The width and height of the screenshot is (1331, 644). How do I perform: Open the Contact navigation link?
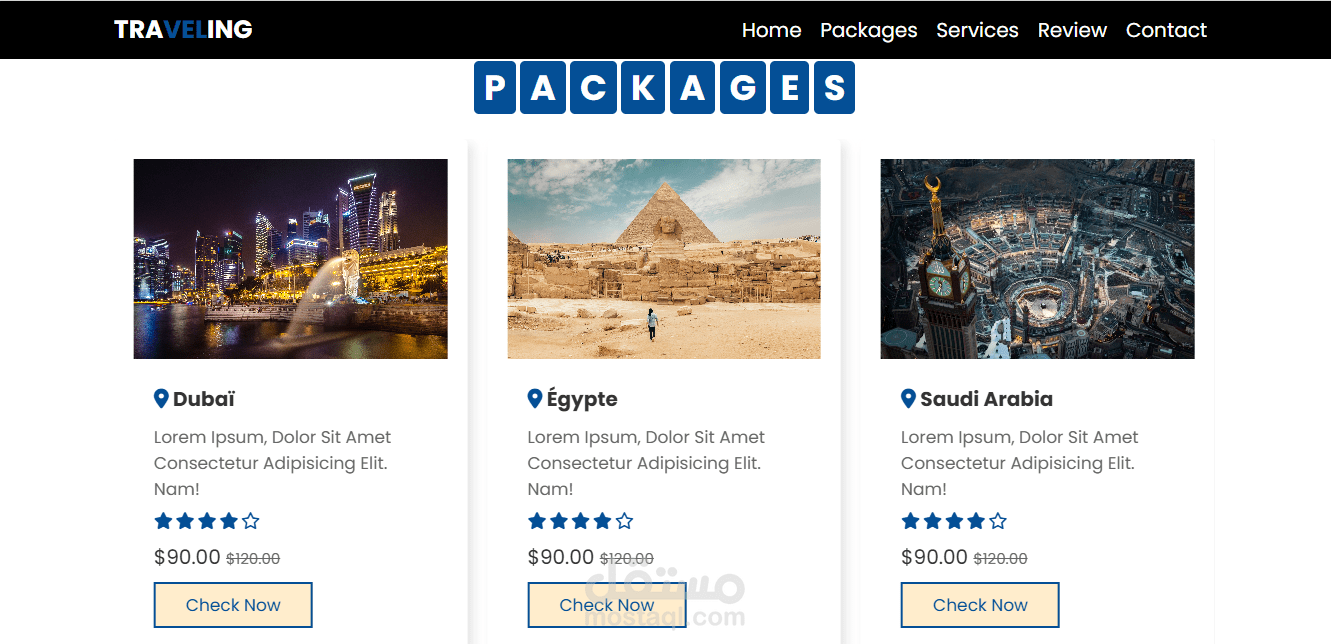click(1166, 30)
